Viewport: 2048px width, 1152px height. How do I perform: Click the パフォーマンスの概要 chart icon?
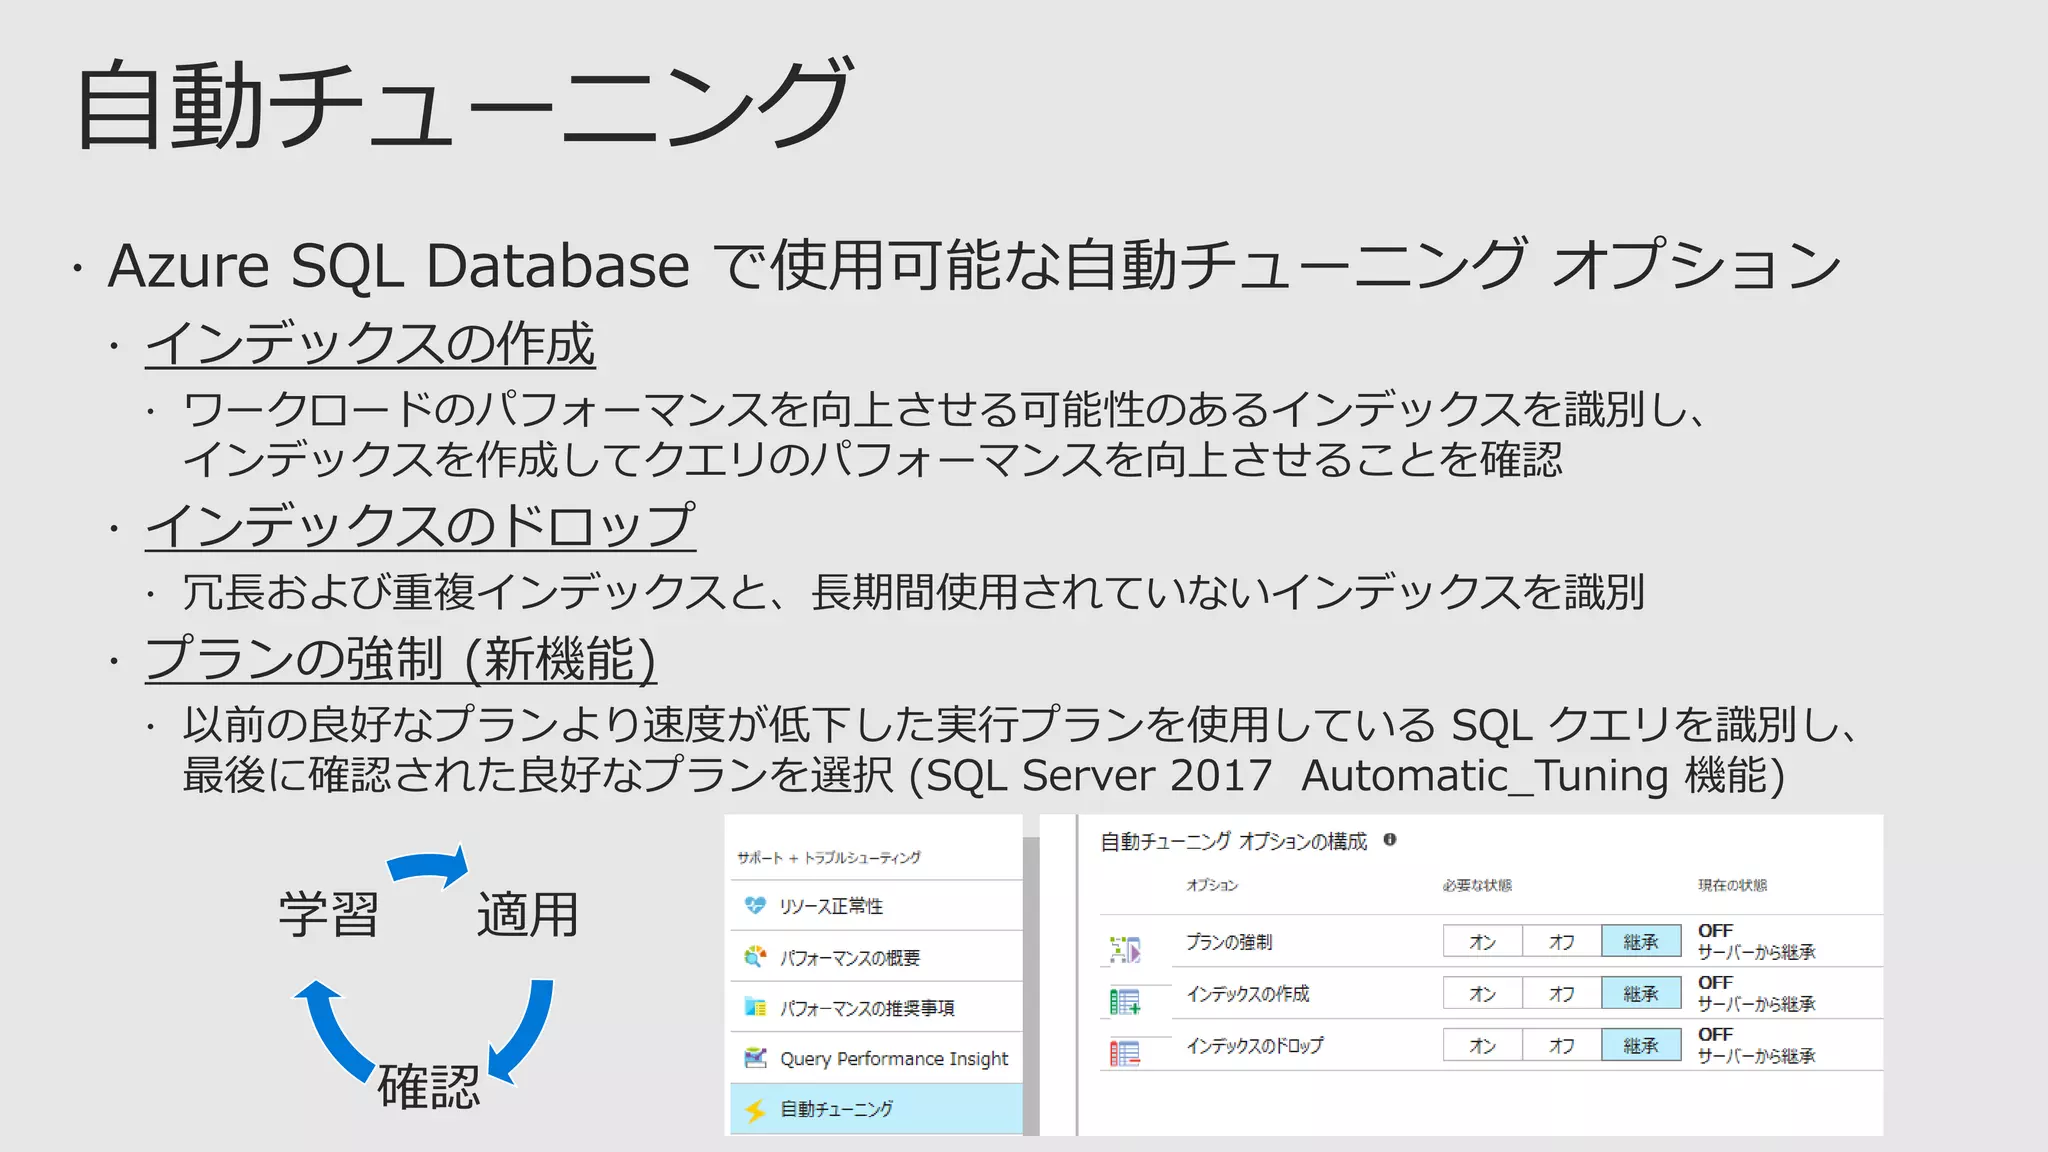(x=755, y=957)
